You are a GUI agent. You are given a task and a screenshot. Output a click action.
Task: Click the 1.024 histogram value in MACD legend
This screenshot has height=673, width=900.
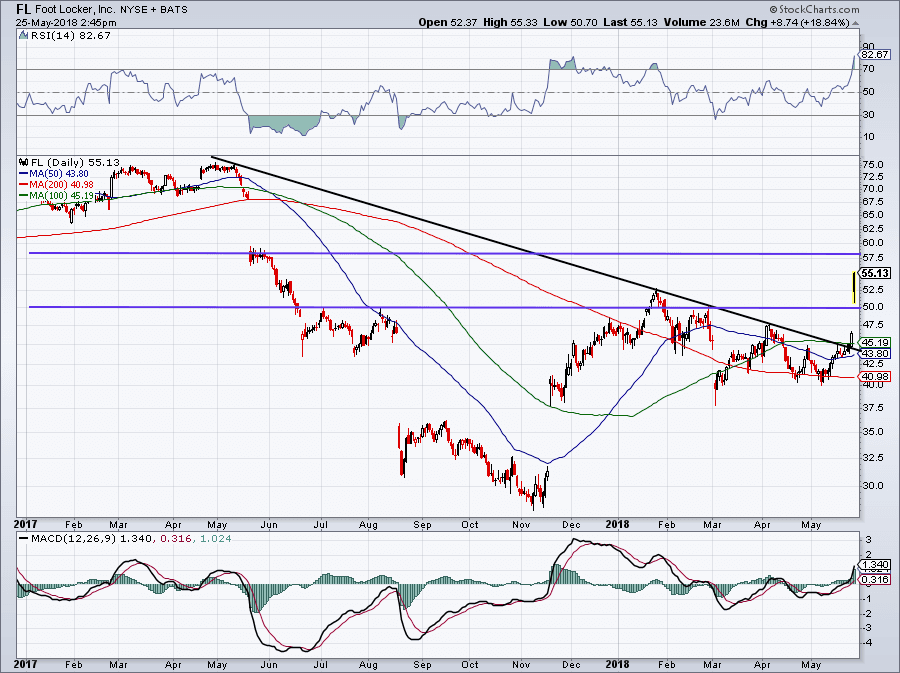coord(216,539)
